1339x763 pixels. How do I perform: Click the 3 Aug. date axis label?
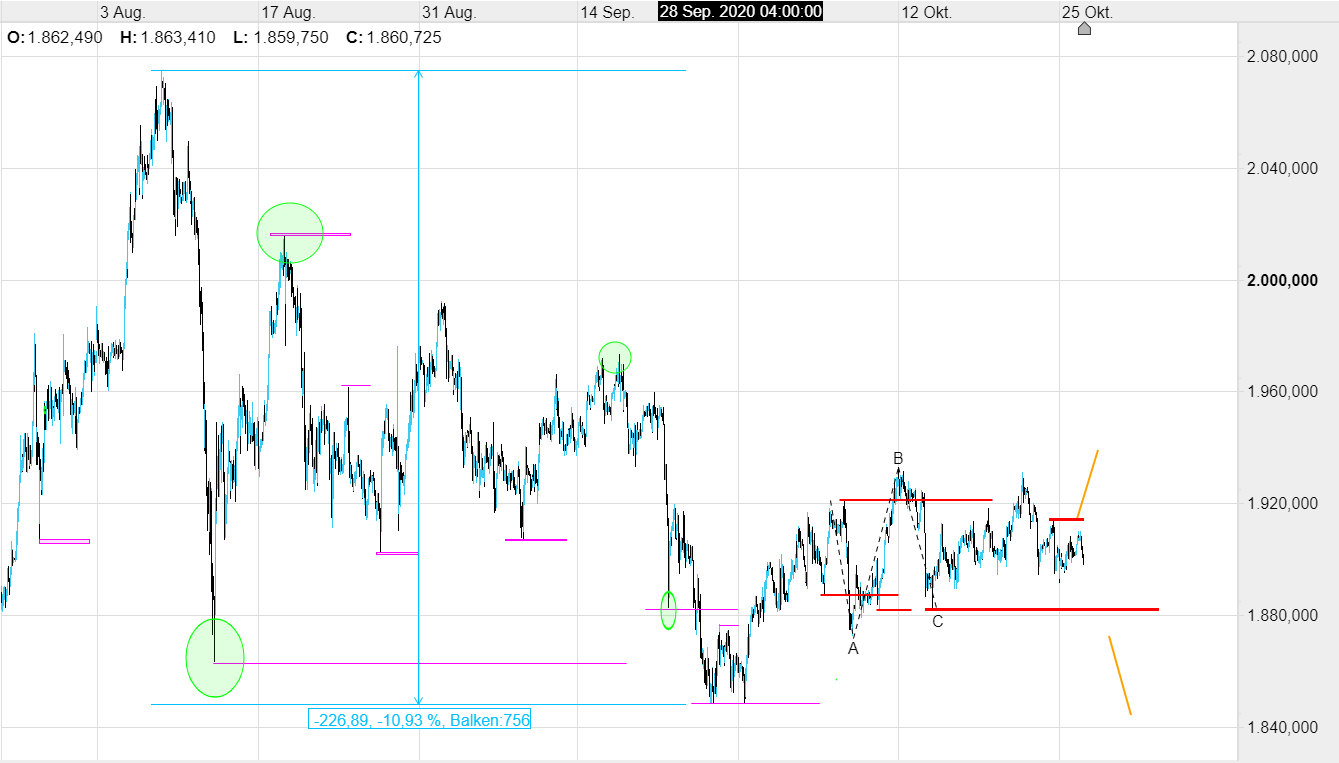[122, 12]
